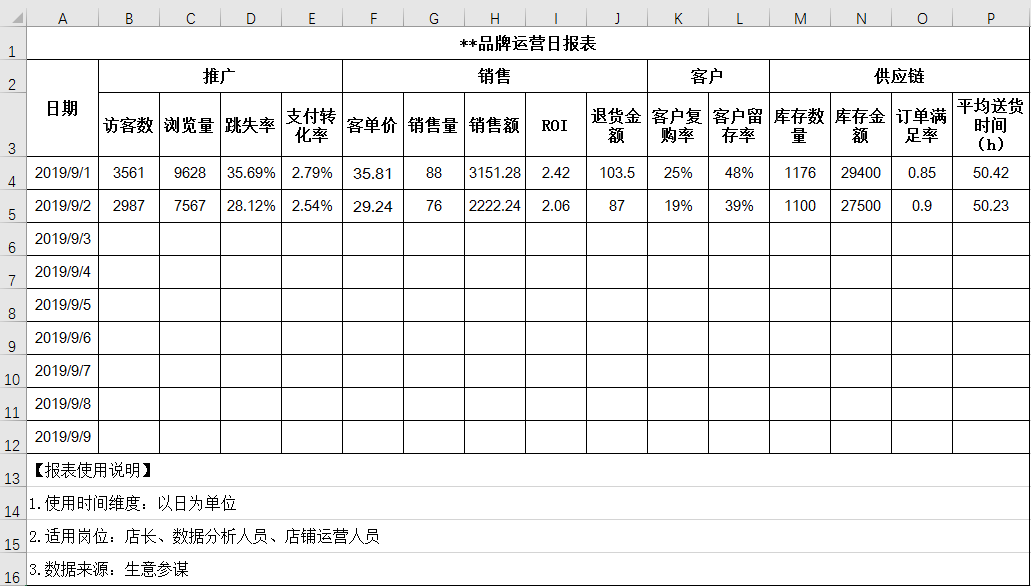1031x586 pixels.
Task: Click the 库存金额 value 29400
Action: (x=860, y=171)
